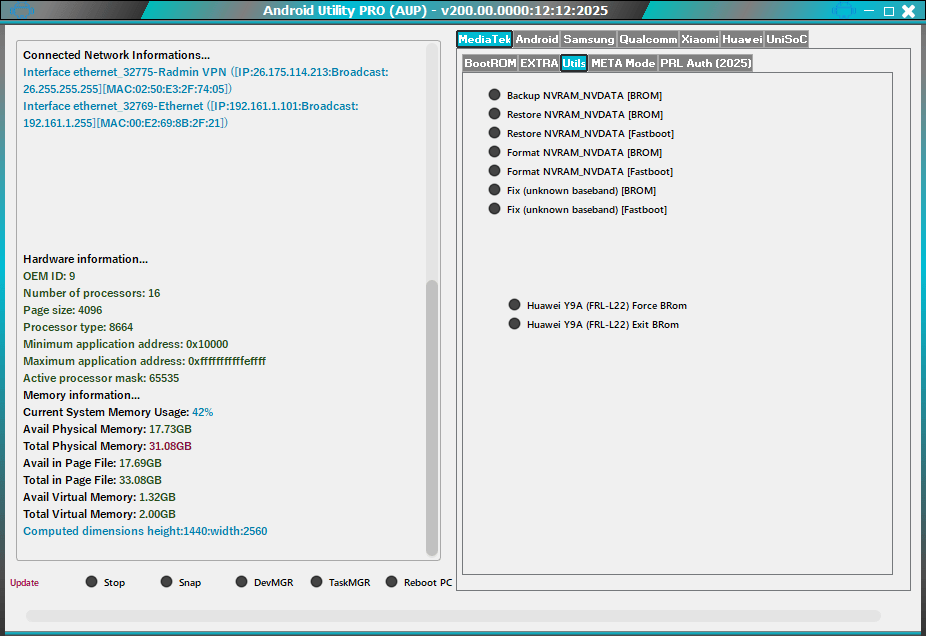Screen dimensions: 926x636
Task: Choose Format NVRAM_NVDATA [BROM] option
Action: click(493, 152)
